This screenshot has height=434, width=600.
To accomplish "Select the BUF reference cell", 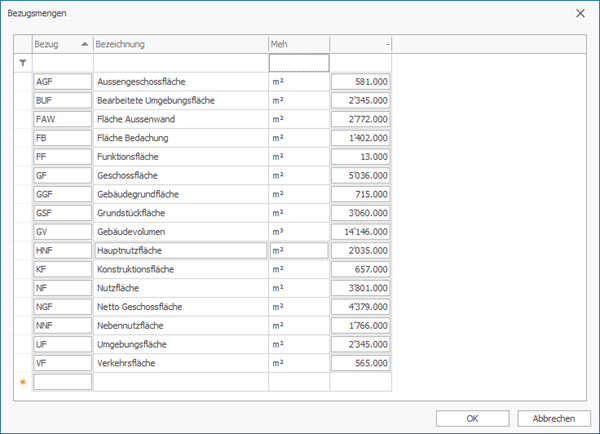I will click(62, 100).
